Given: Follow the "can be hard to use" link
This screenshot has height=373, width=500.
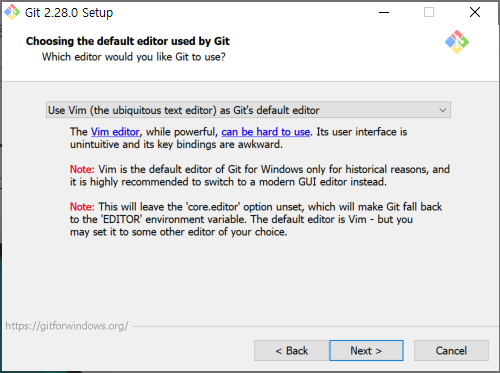Looking at the screenshot, I should (266, 132).
